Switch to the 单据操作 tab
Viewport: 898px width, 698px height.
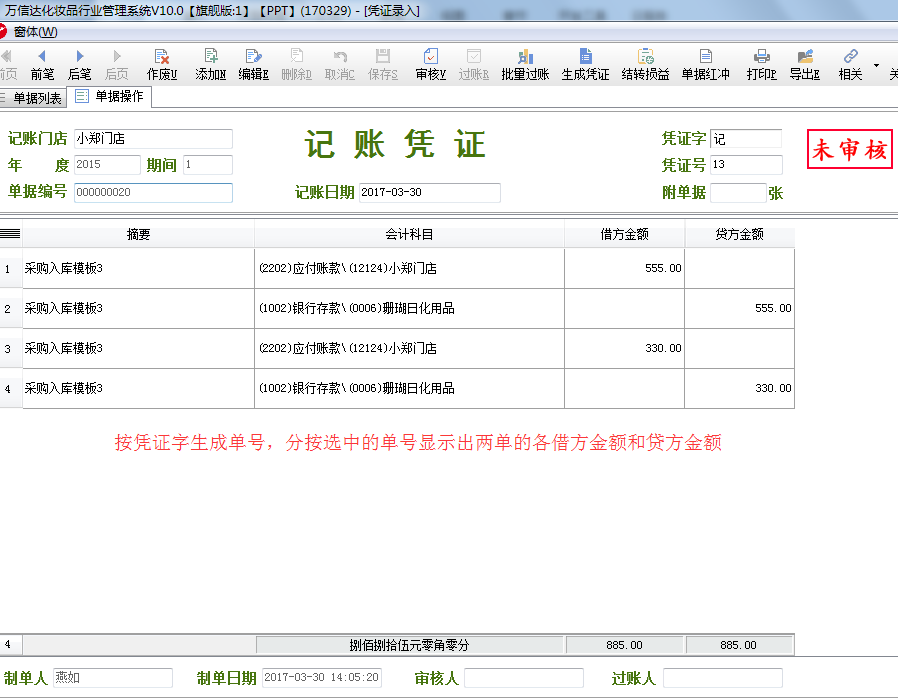(109, 96)
